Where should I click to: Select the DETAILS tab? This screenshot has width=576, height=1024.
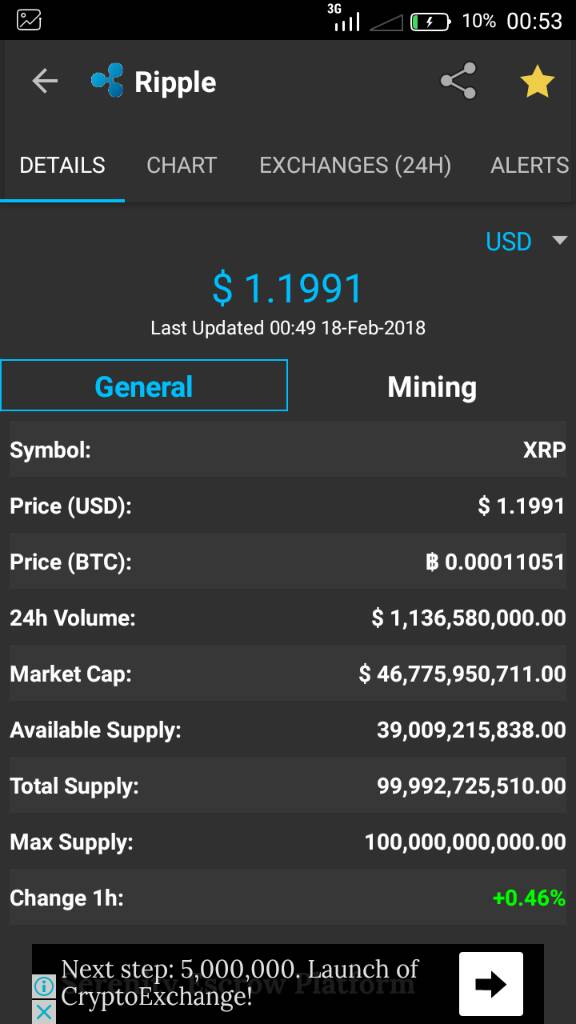[62, 166]
